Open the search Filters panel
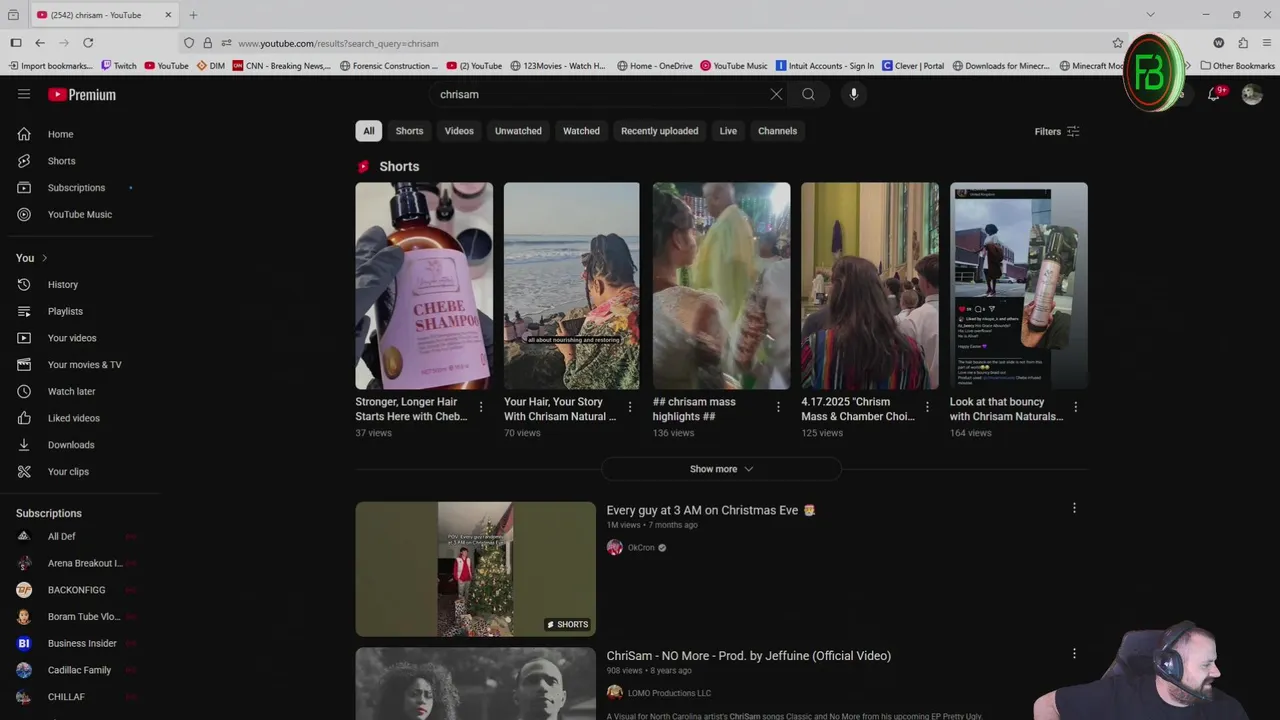The image size is (1280, 720). (1057, 131)
